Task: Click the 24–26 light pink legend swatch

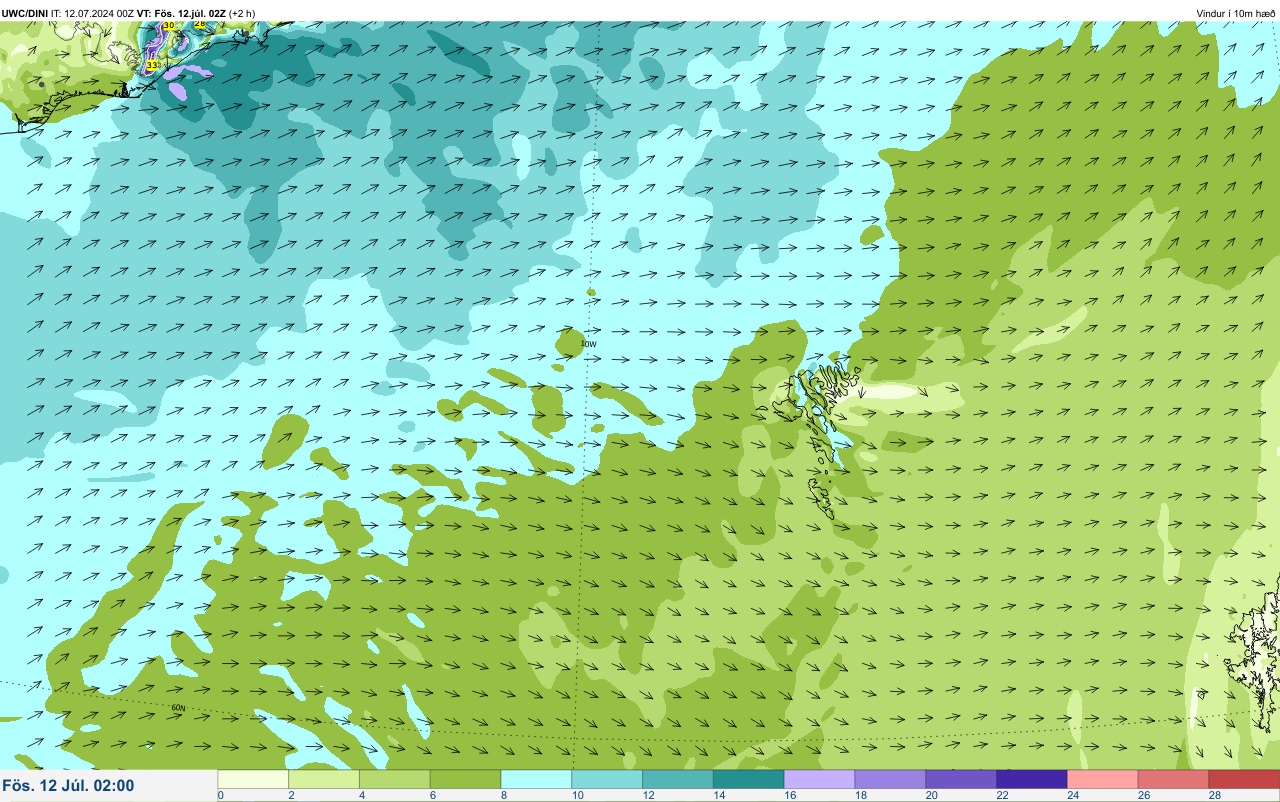Action: 1103,779
